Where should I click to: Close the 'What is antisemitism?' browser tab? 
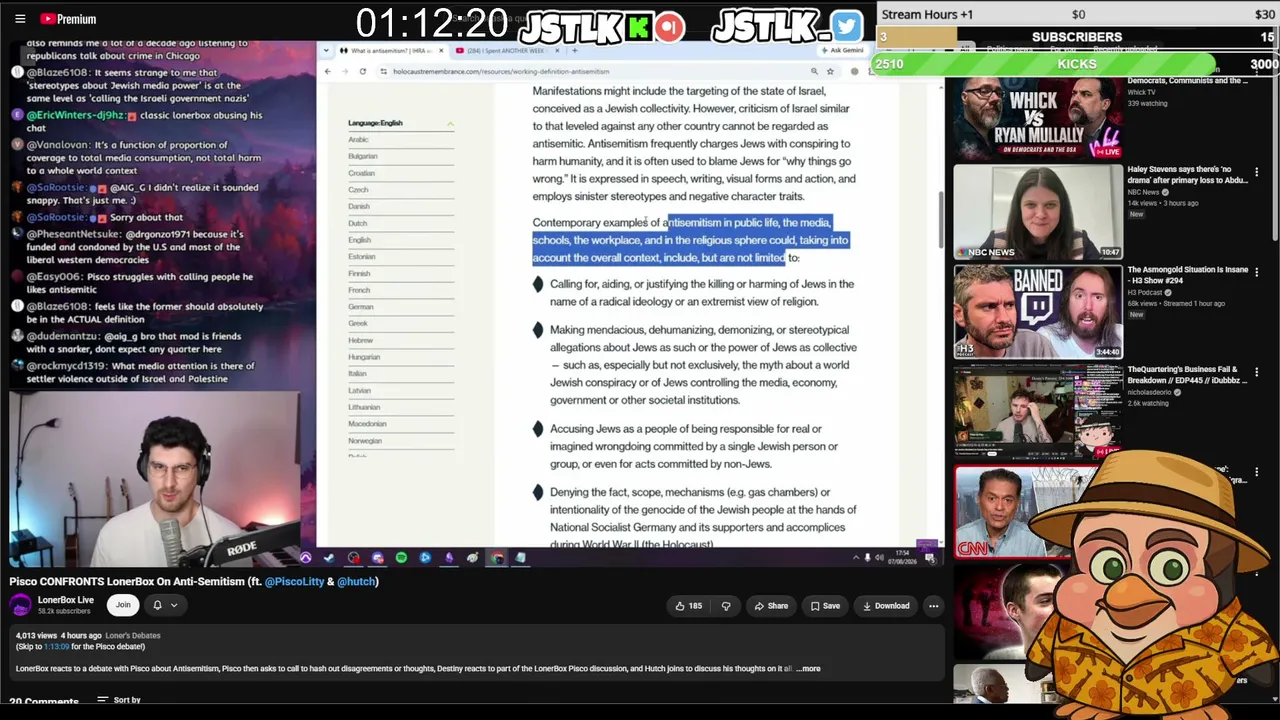(441, 51)
